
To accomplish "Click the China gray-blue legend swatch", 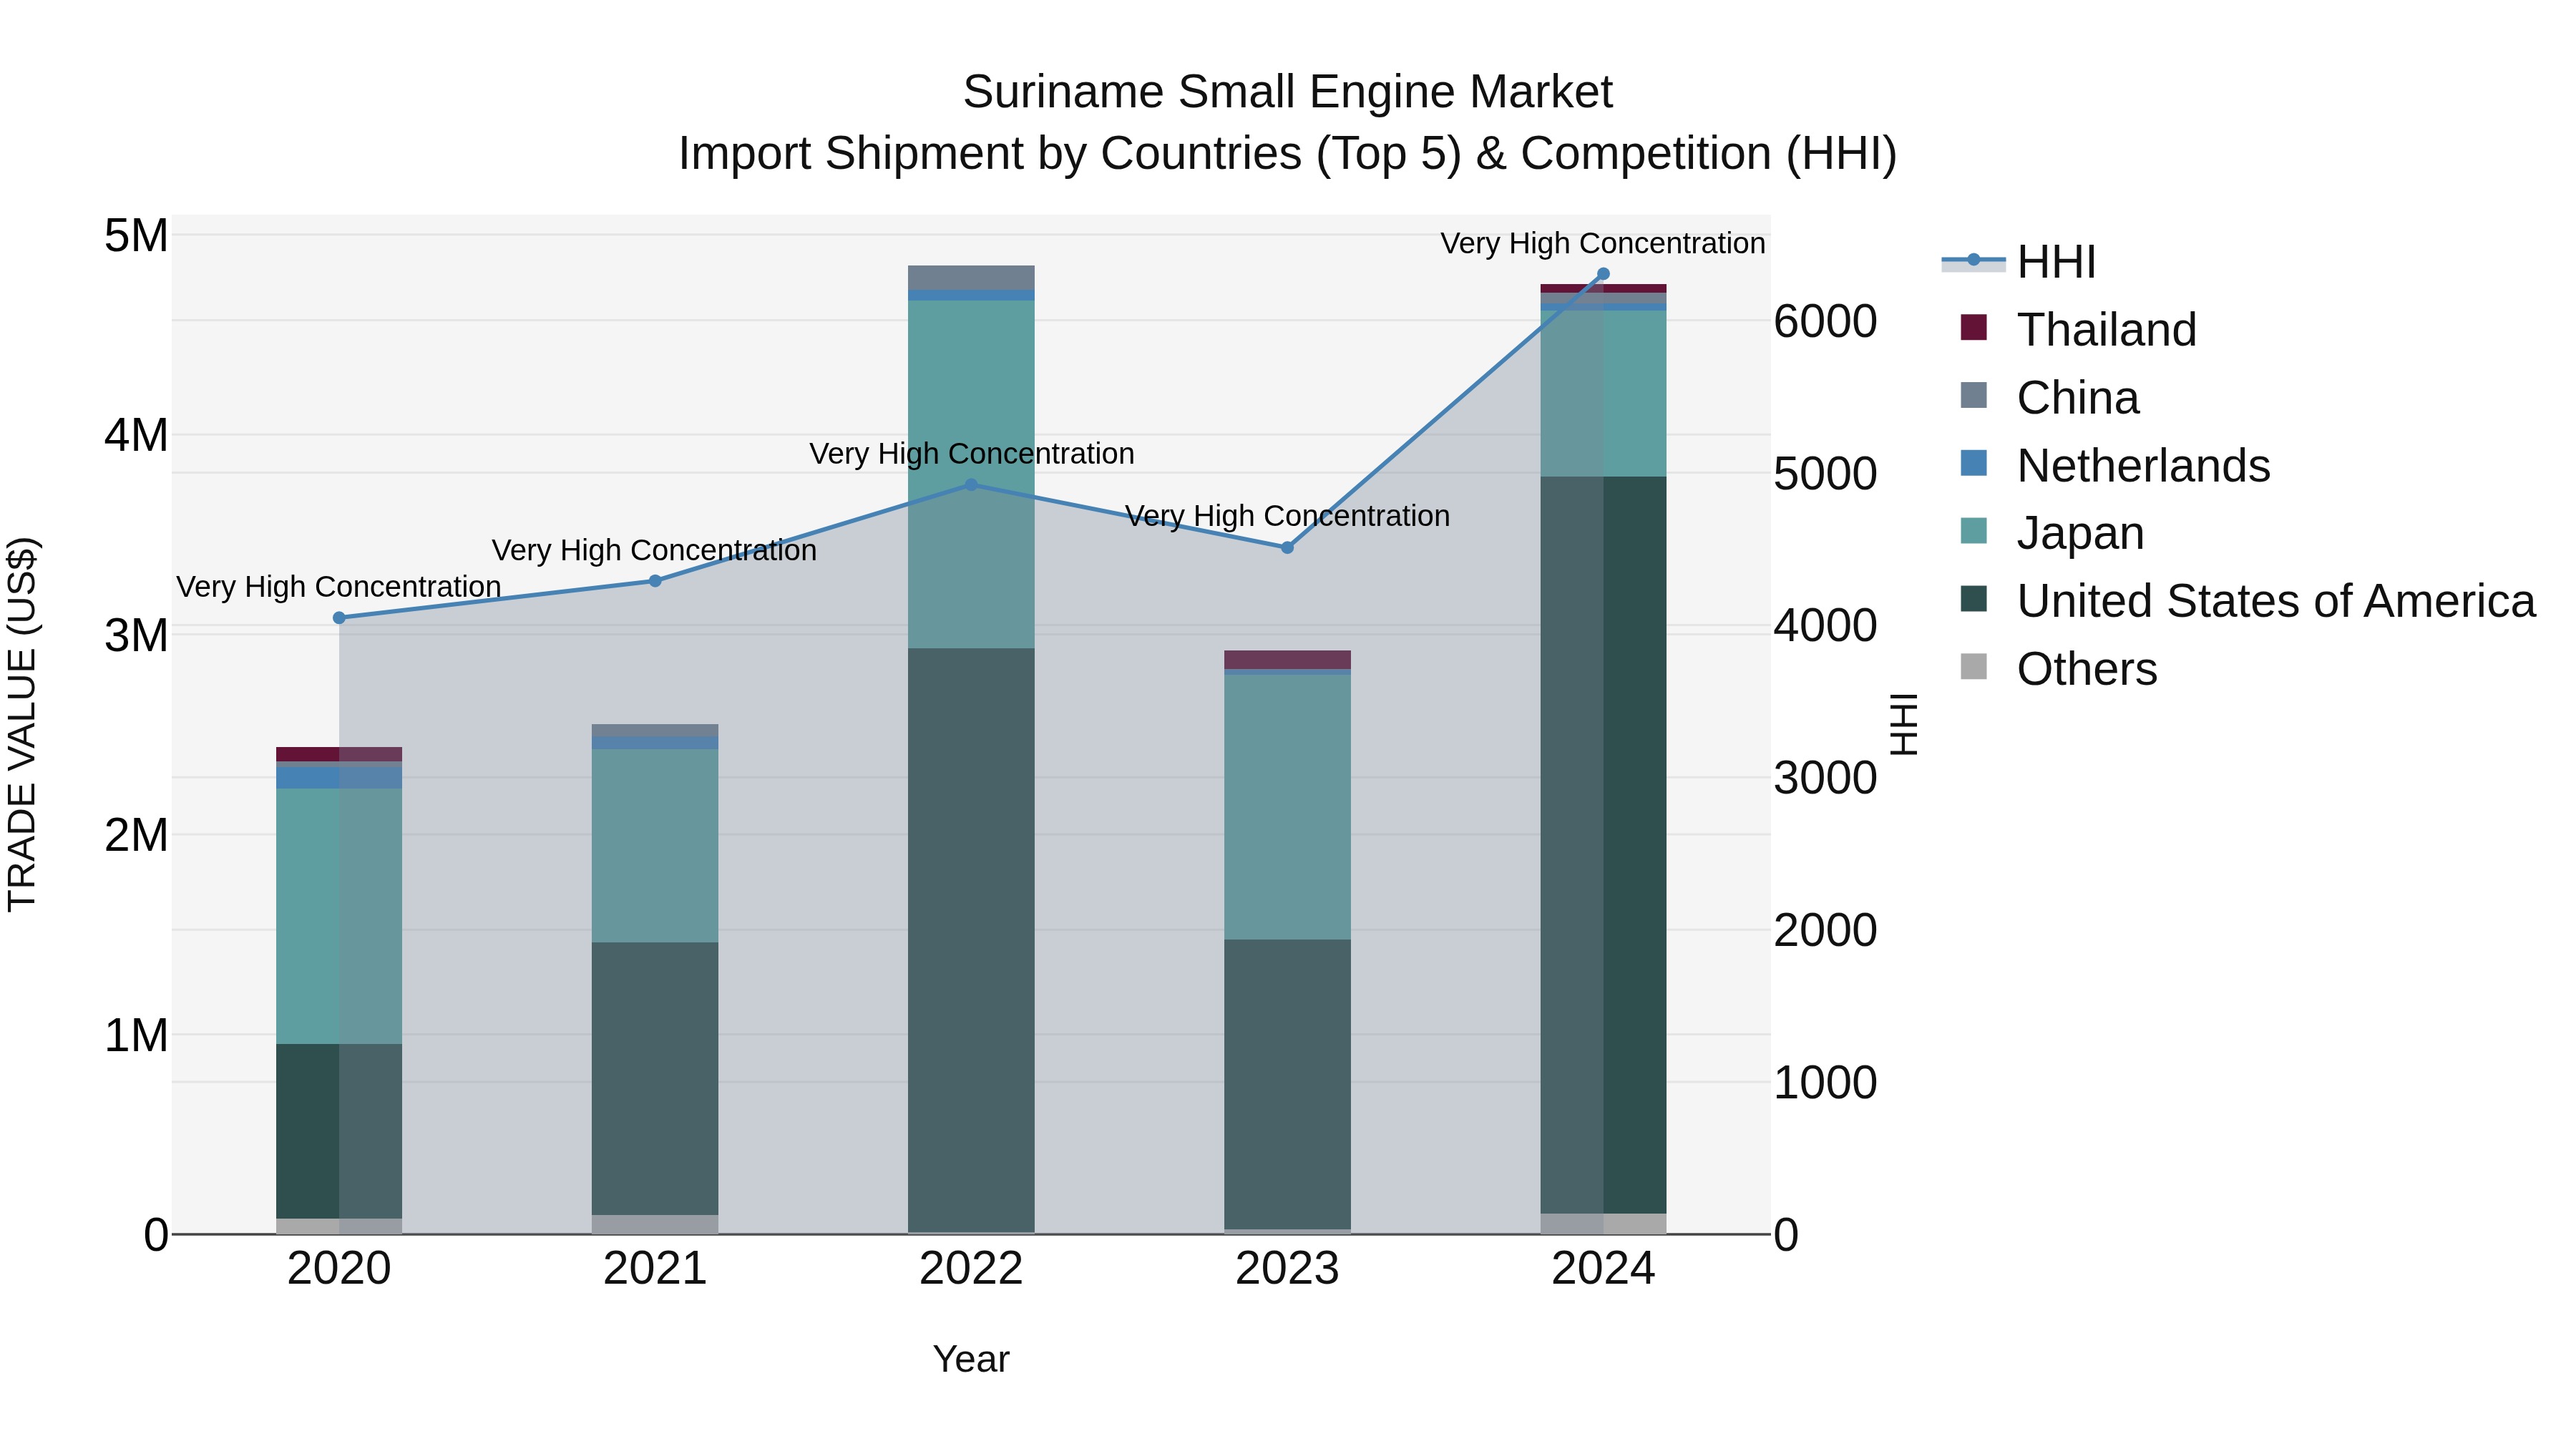I will click(x=1974, y=395).
